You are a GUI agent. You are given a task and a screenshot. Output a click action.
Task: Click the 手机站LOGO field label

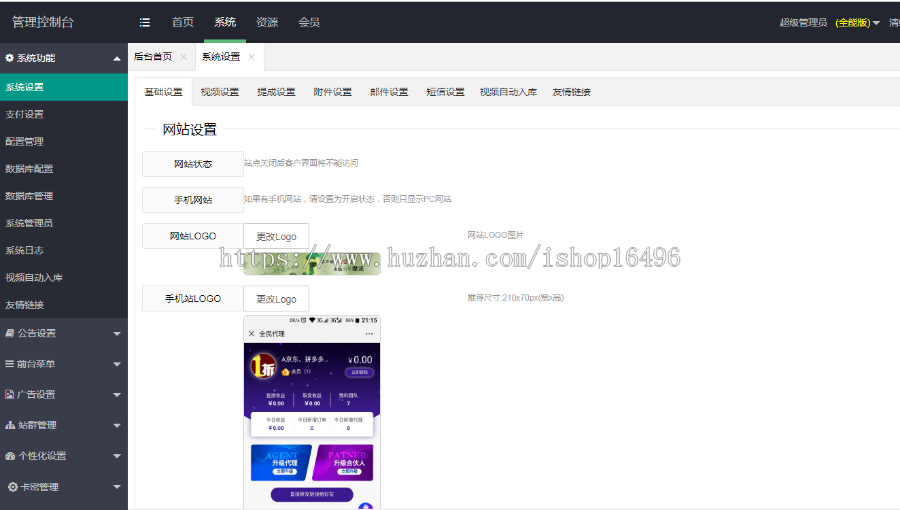click(193, 299)
